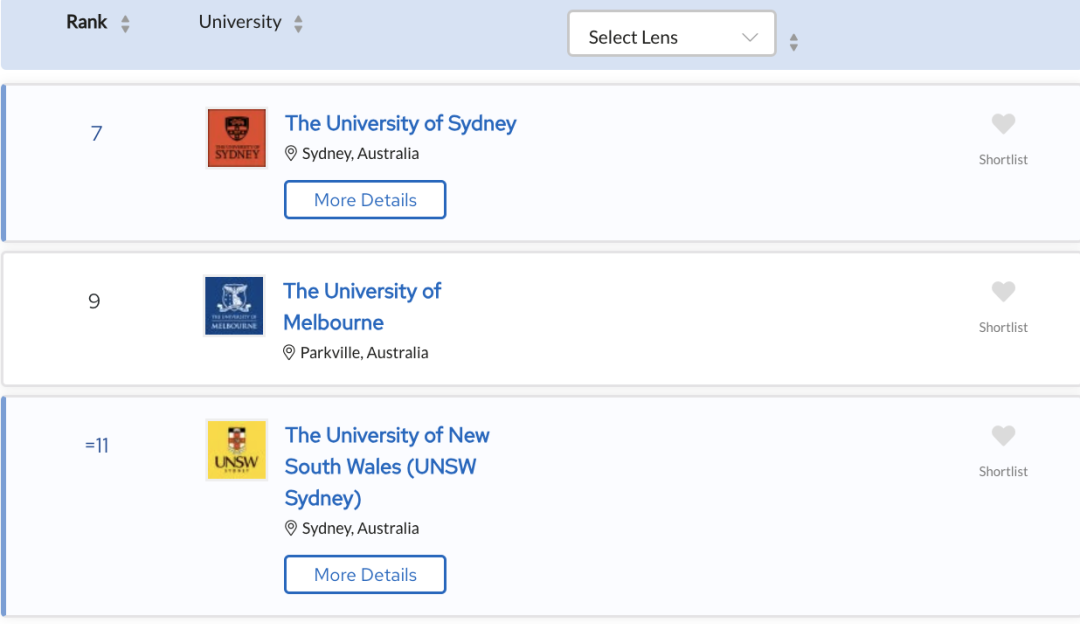Click location pin icon for University of Sydney
This screenshot has width=1080, height=624.
(x=291, y=153)
